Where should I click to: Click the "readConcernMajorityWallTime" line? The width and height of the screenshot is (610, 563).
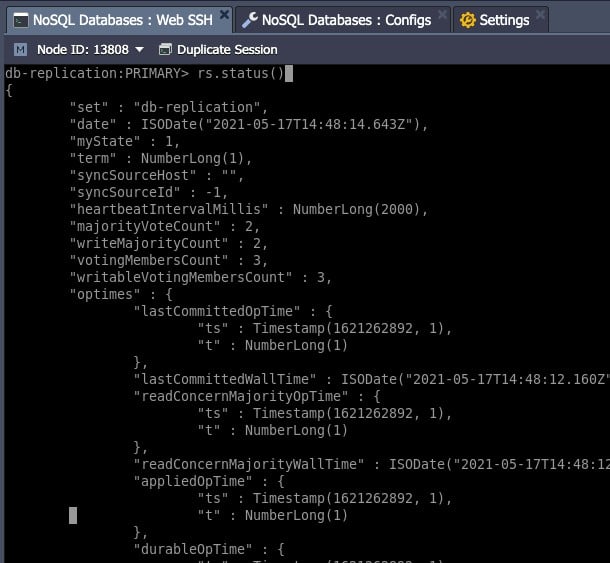372,464
